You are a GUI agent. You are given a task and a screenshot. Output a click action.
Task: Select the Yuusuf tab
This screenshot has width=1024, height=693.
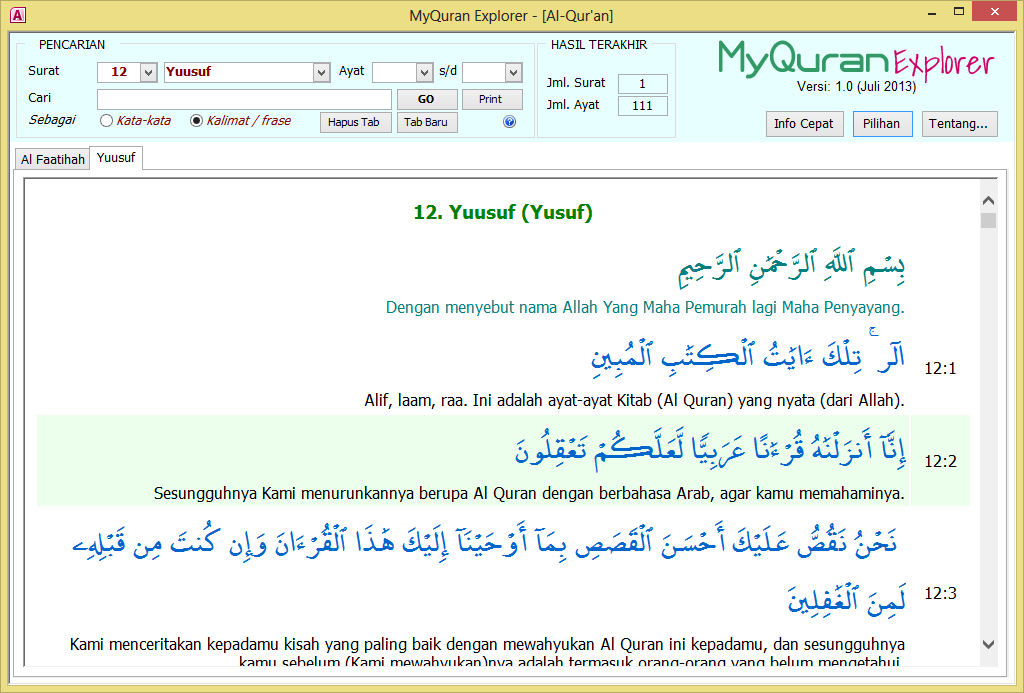[116, 158]
